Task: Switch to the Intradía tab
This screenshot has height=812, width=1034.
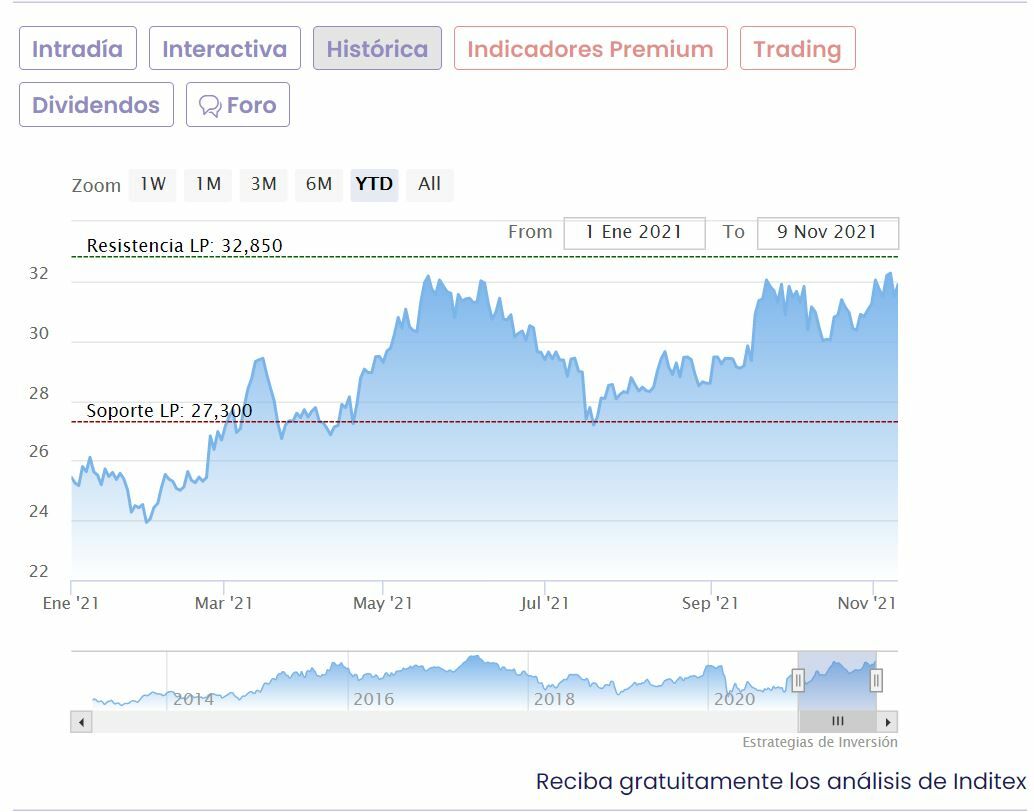Action: click(x=77, y=49)
